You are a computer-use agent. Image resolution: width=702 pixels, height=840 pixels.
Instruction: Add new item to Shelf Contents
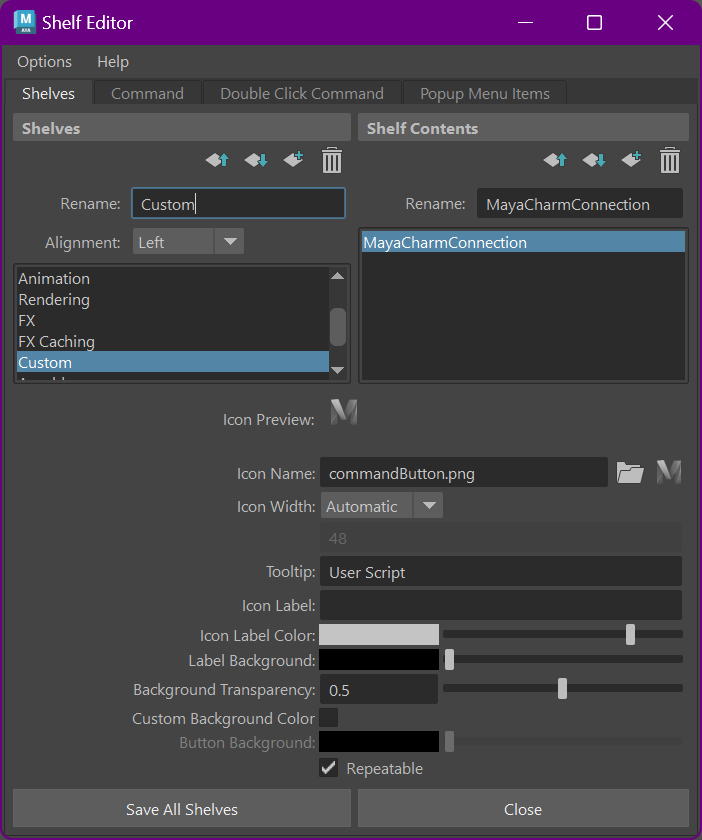[x=631, y=160]
